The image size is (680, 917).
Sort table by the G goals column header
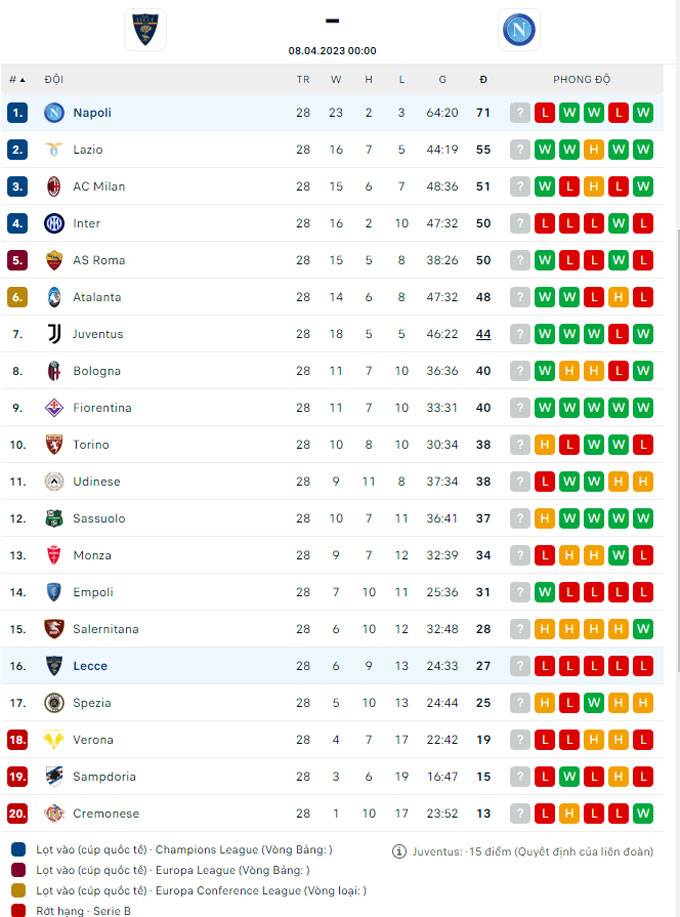tap(442, 79)
